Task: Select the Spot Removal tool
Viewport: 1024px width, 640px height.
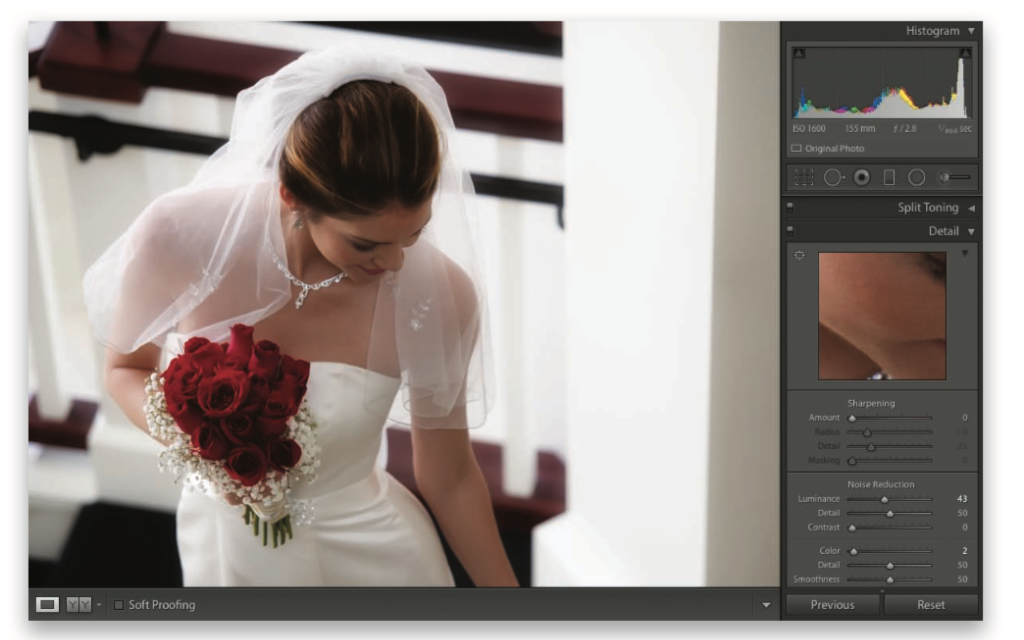Action: coord(834,177)
